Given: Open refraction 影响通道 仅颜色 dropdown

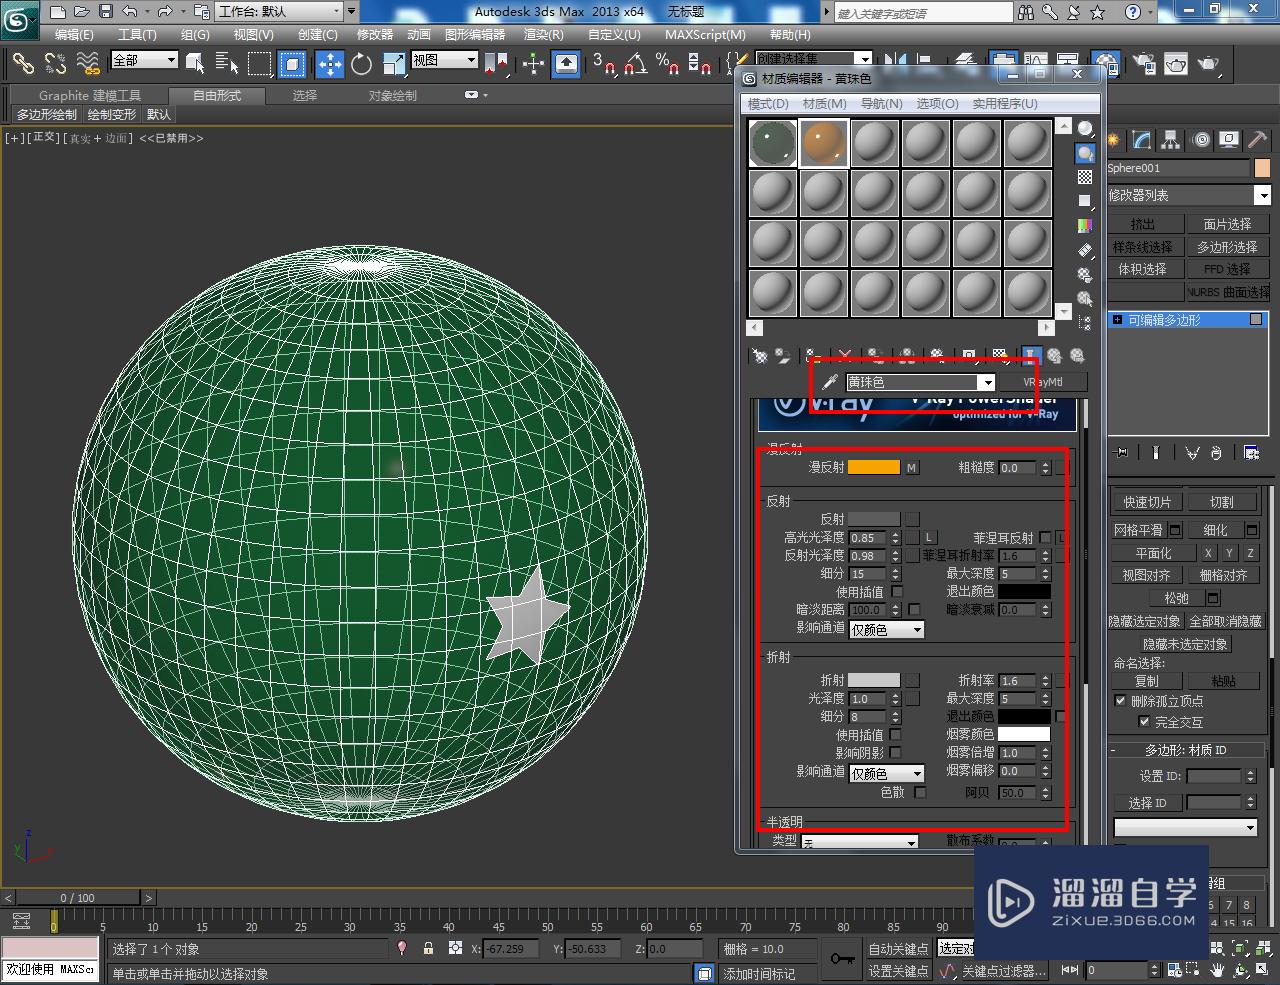Looking at the screenshot, I should pyautogui.click(x=886, y=773).
